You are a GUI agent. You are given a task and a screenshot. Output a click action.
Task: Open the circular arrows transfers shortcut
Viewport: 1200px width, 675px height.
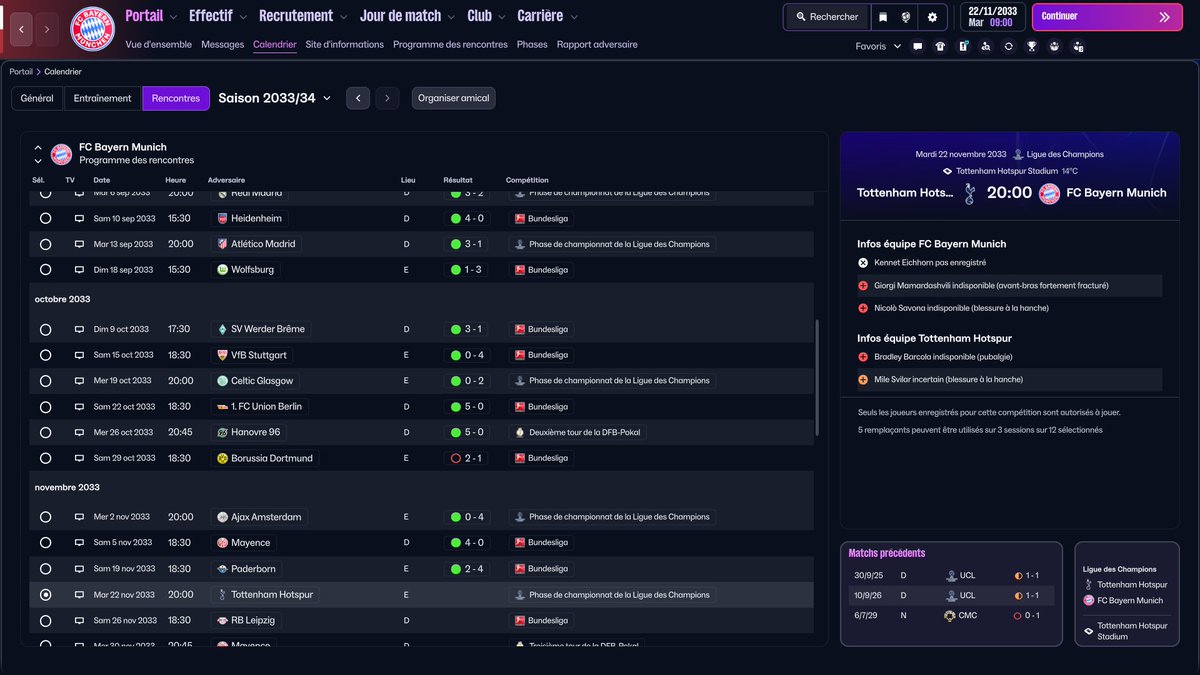(x=1009, y=46)
